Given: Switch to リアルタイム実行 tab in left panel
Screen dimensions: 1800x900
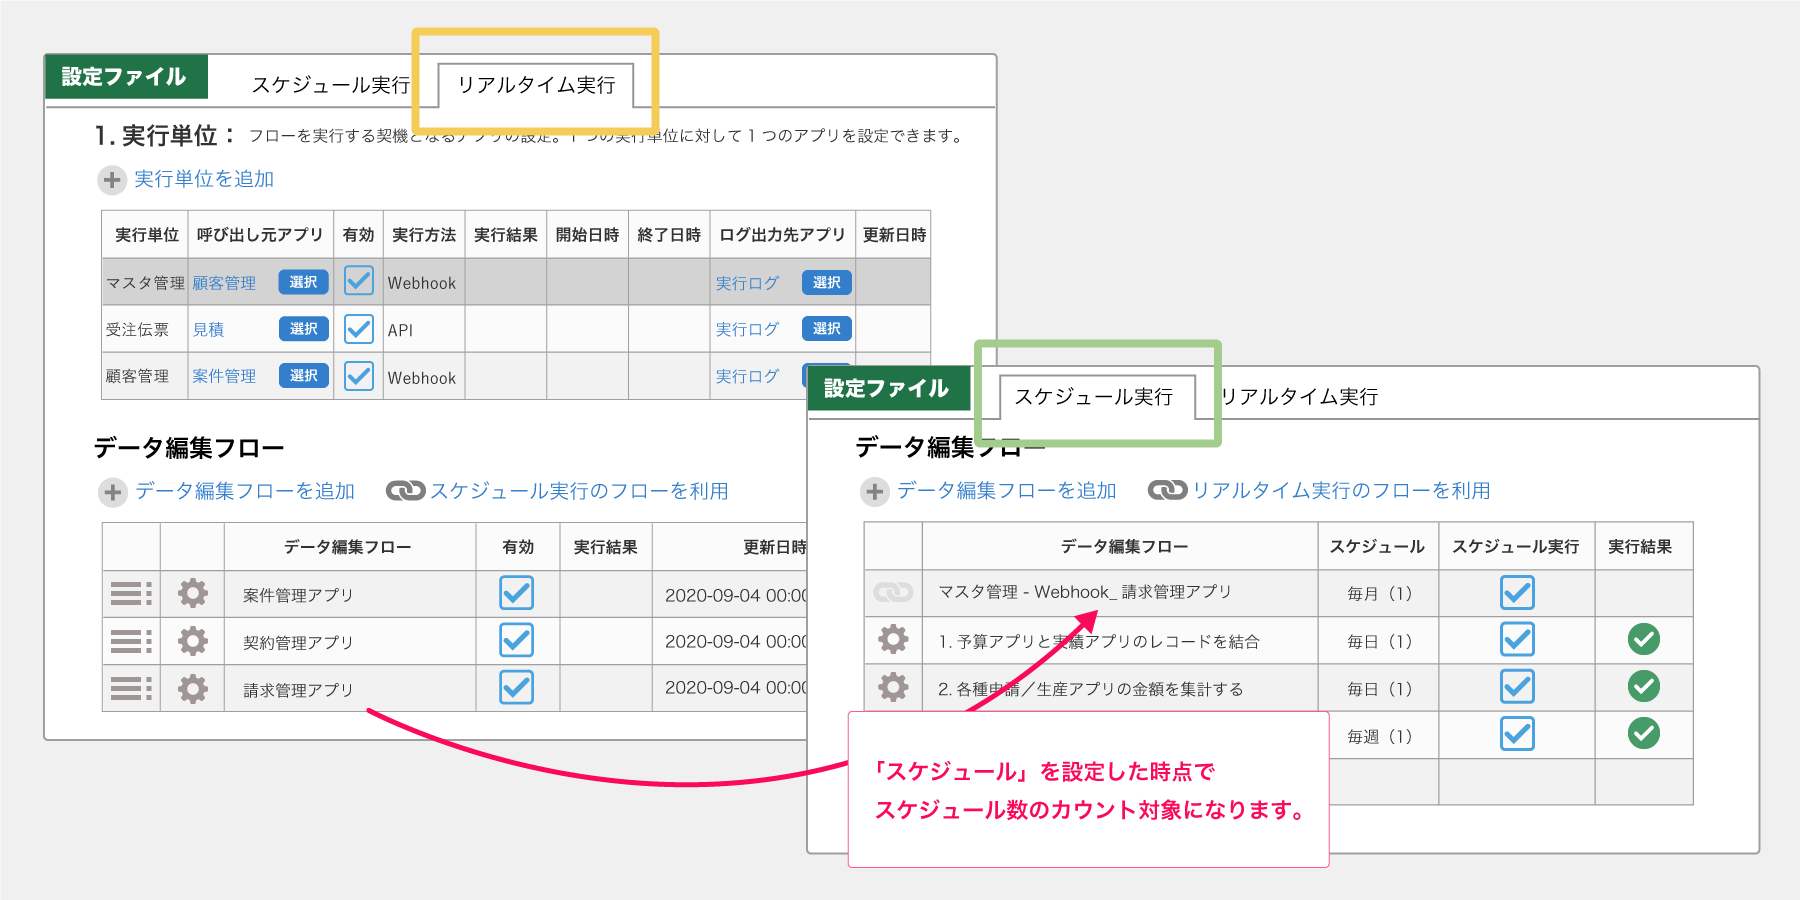Looking at the screenshot, I should (536, 85).
